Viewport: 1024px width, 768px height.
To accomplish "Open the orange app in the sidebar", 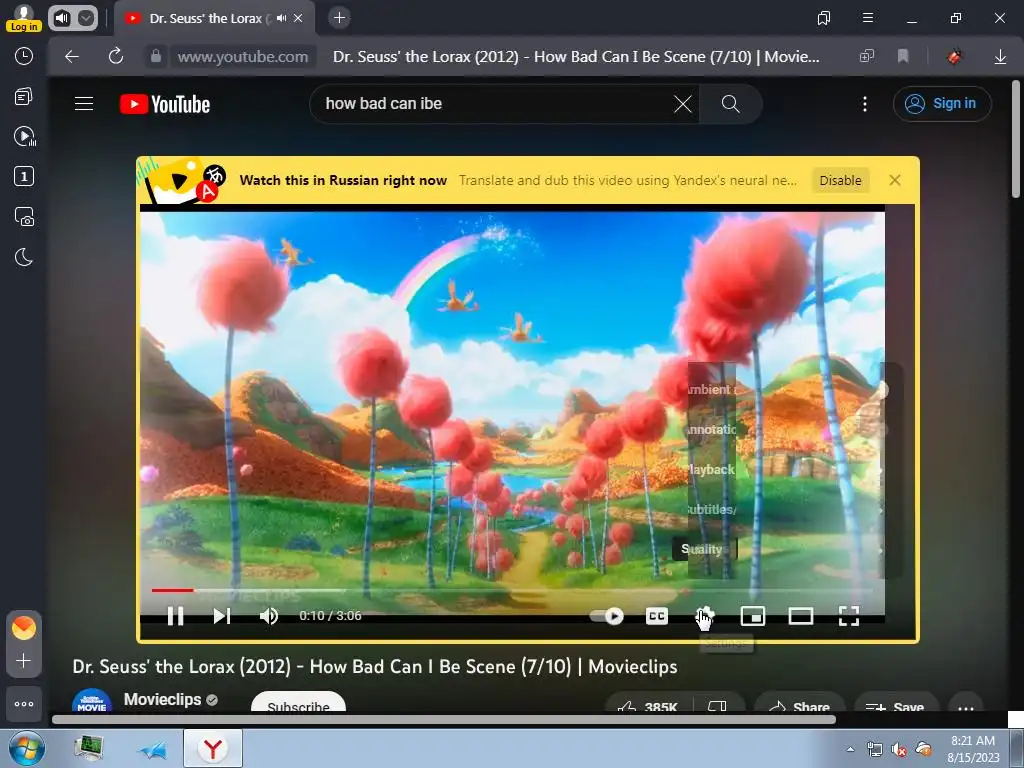I will (x=24, y=628).
